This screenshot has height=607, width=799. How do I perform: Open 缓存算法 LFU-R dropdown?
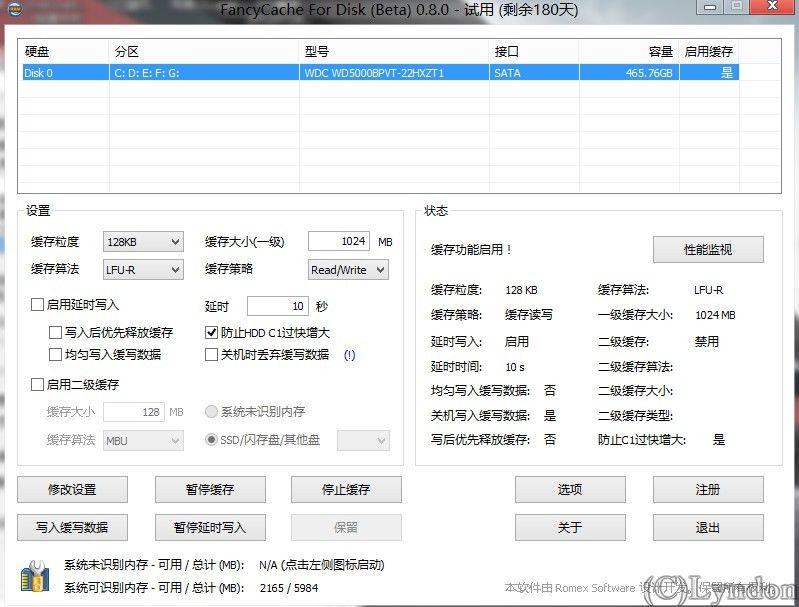pyautogui.click(x=143, y=270)
